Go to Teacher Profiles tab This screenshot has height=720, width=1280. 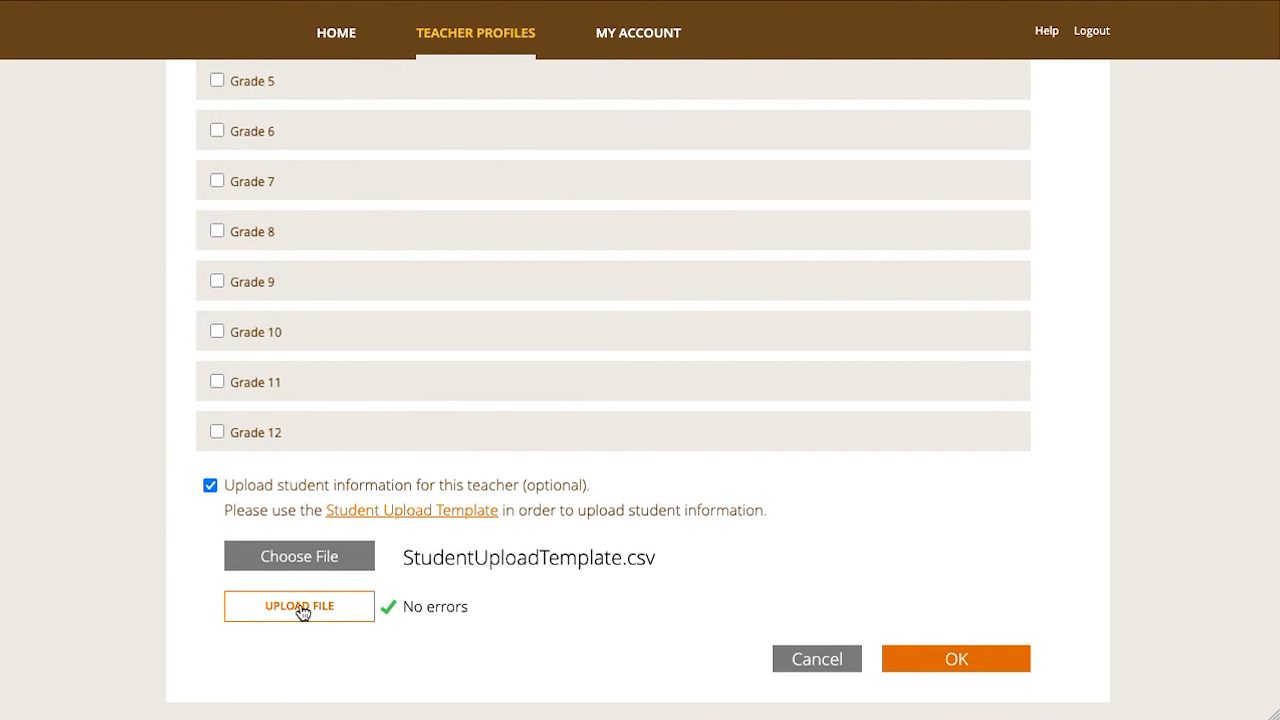click(475, 33)
